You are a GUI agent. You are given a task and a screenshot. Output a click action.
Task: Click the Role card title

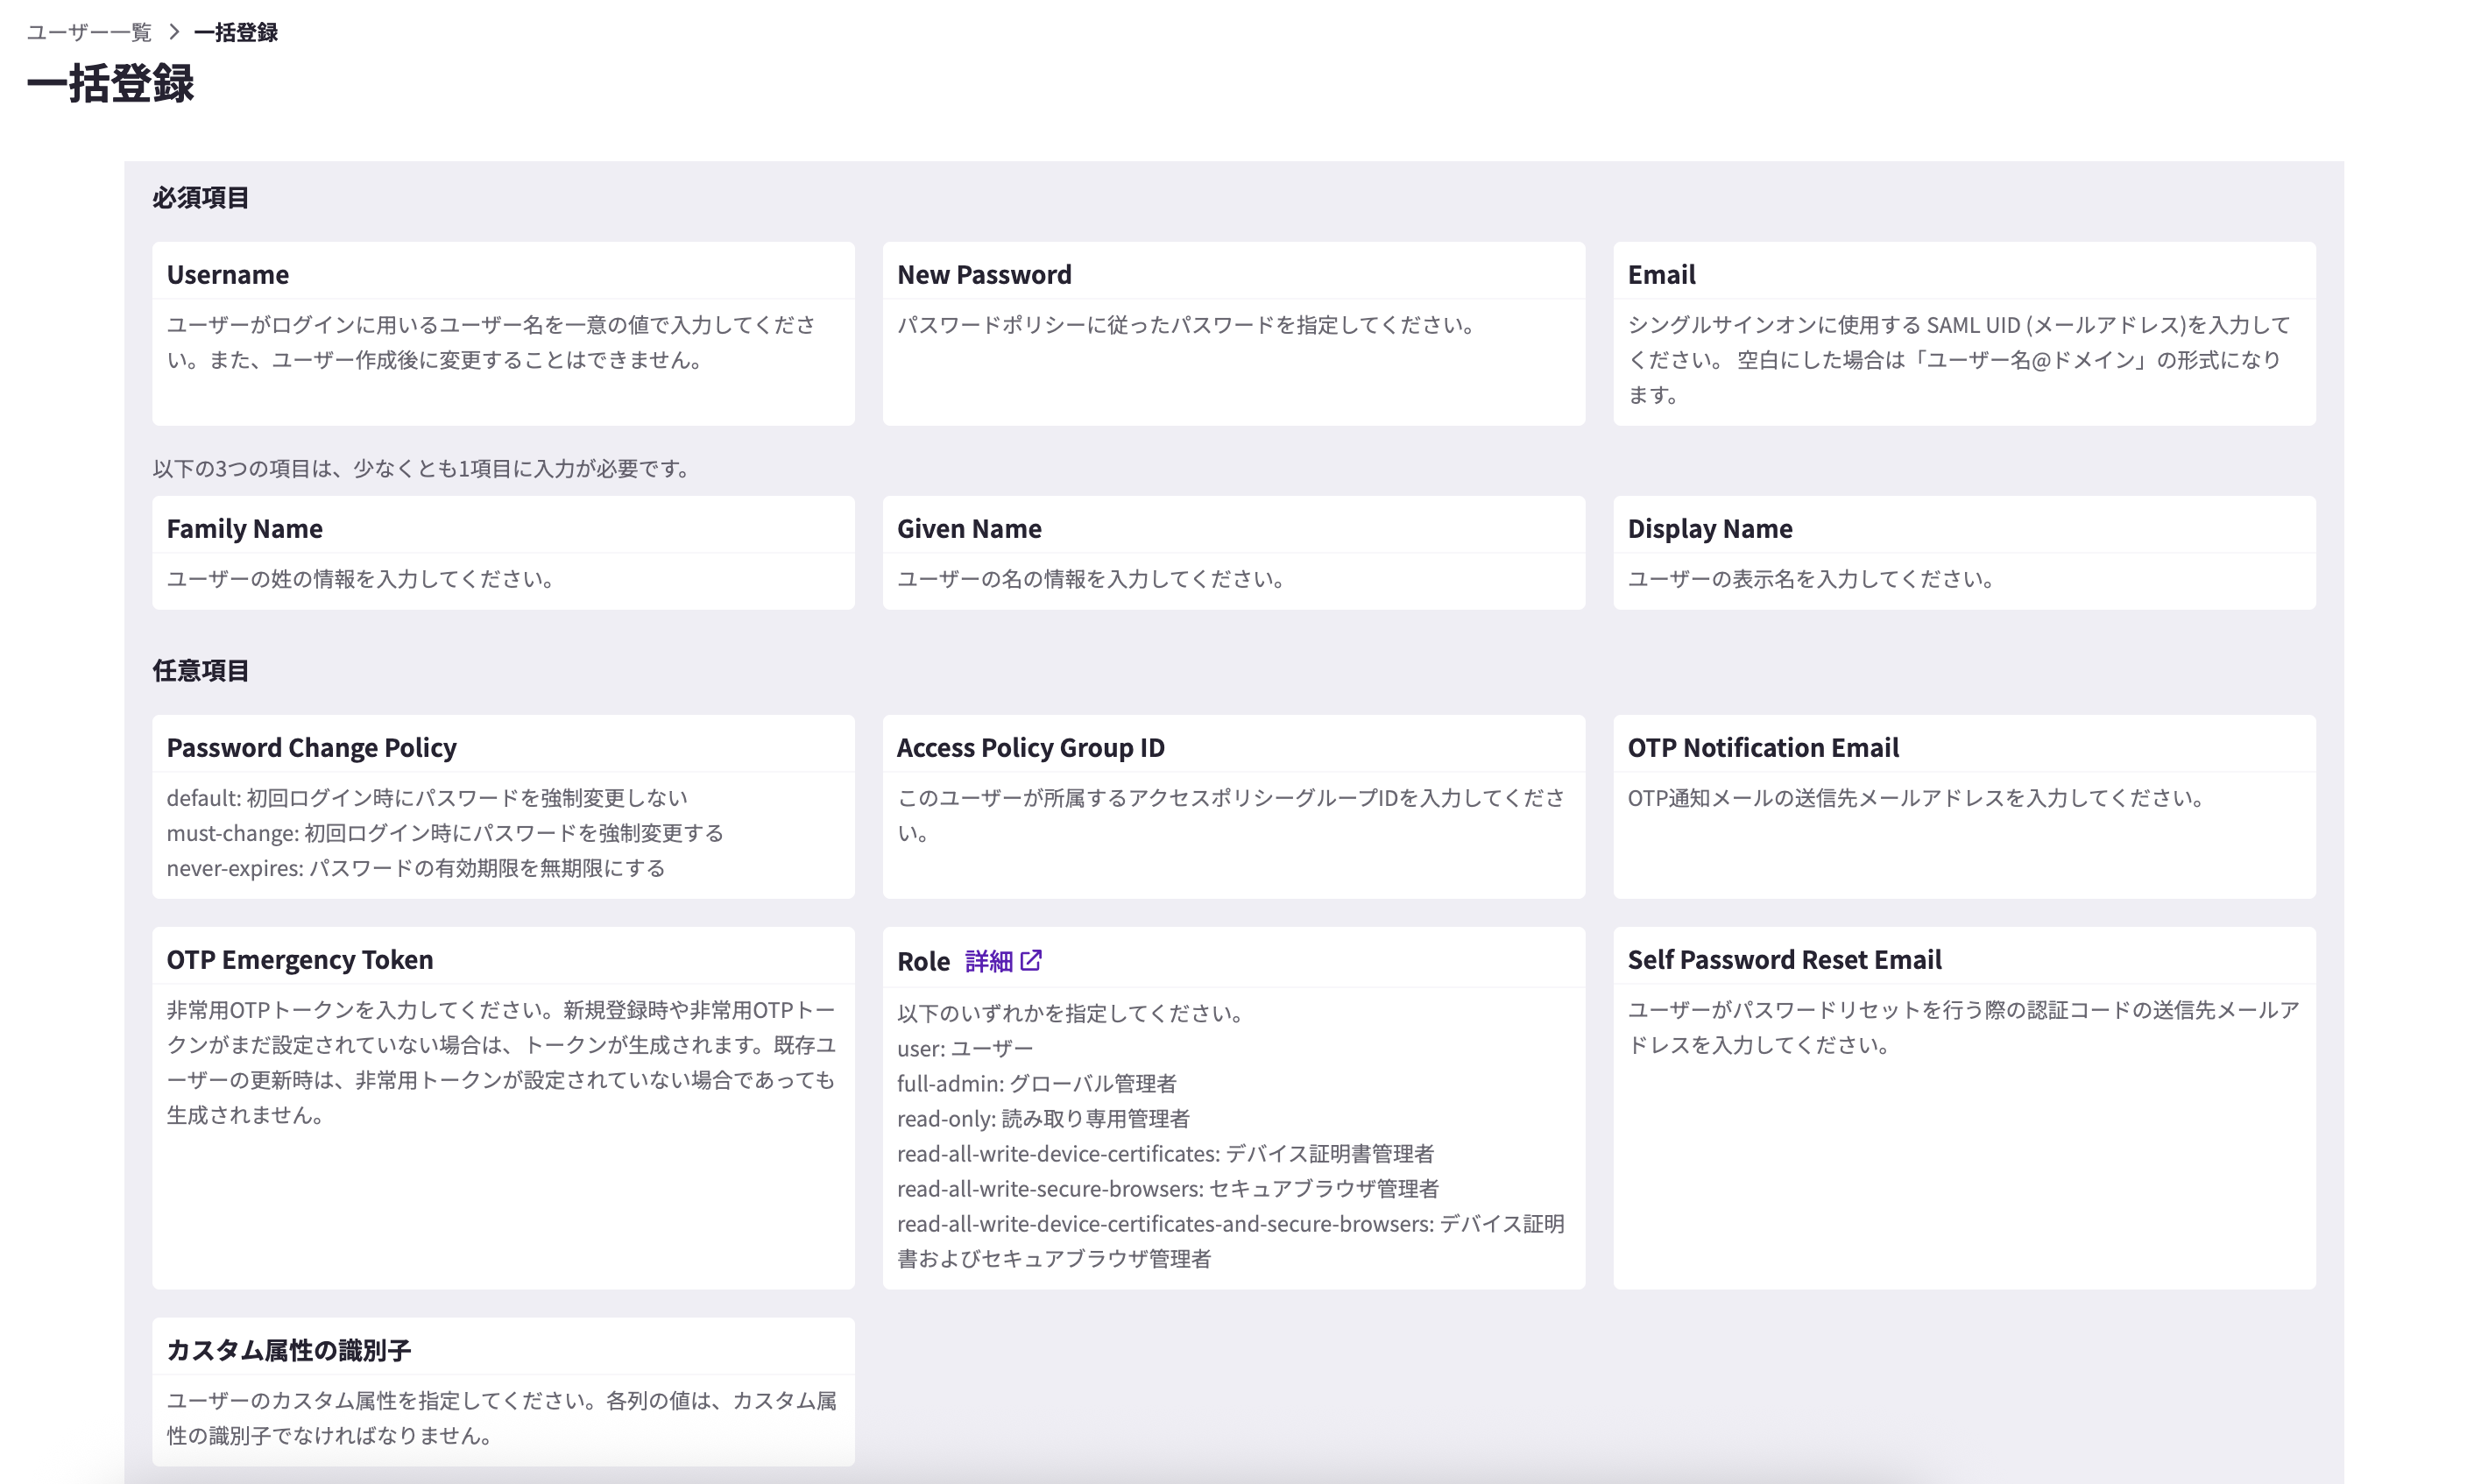pos(923,960)
